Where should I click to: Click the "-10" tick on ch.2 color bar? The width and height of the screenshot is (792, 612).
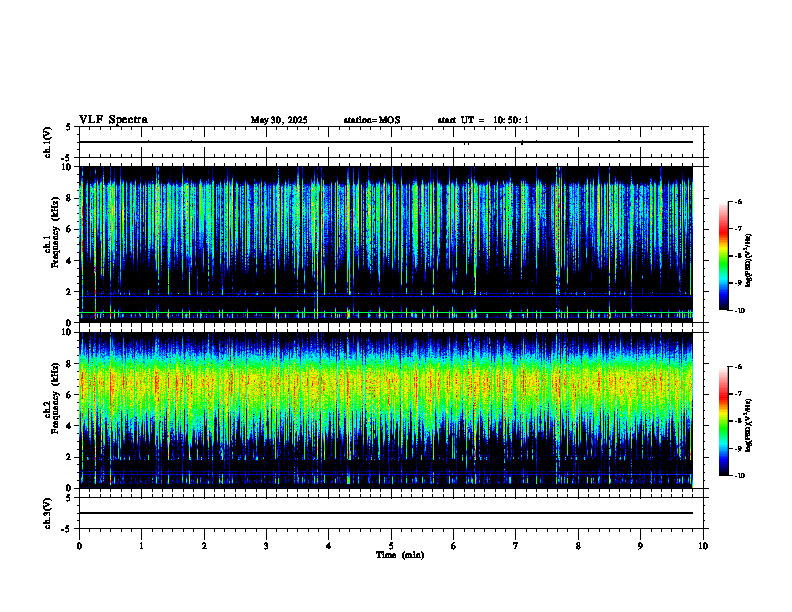(740, 476)
